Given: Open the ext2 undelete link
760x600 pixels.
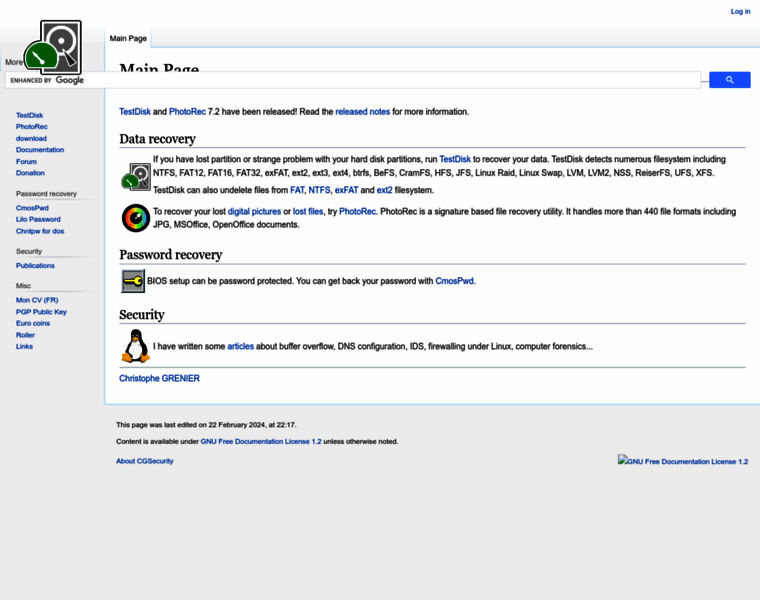Looking at the screenshot, I should 384,190.
